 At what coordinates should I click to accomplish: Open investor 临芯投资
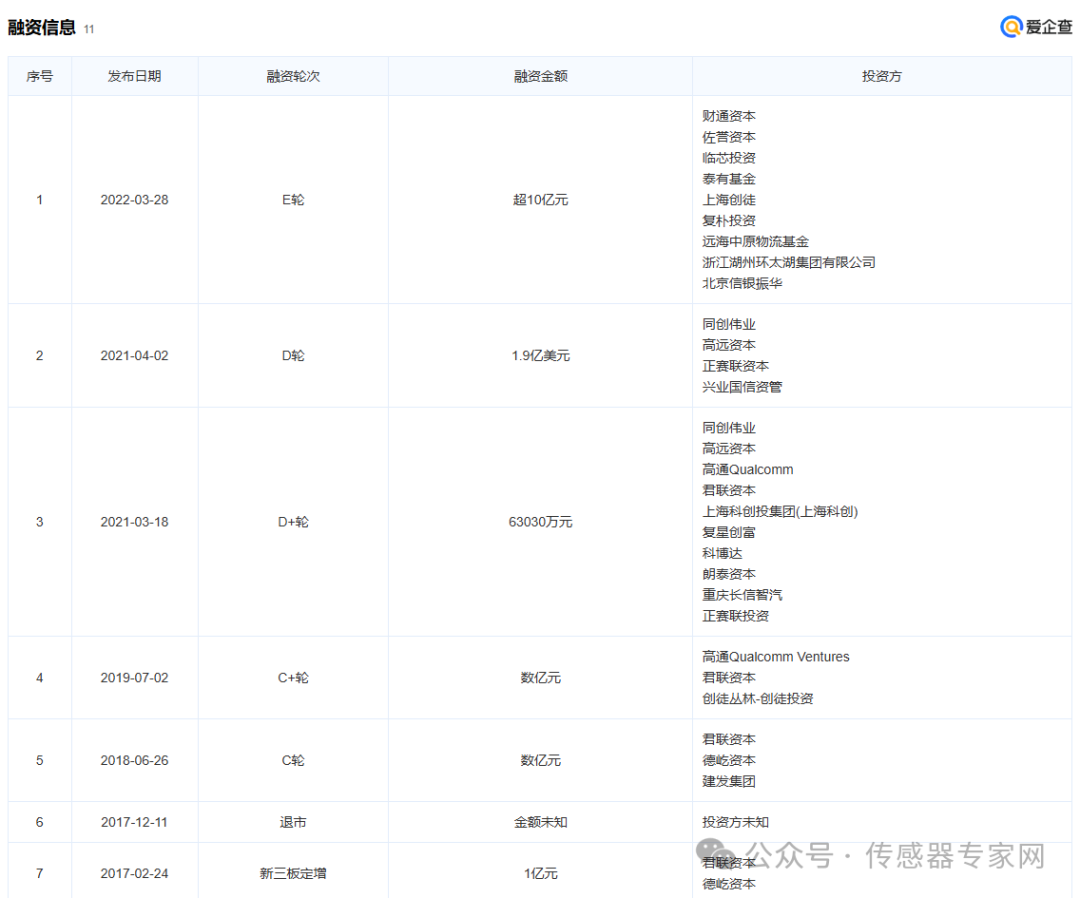point(729,158)
